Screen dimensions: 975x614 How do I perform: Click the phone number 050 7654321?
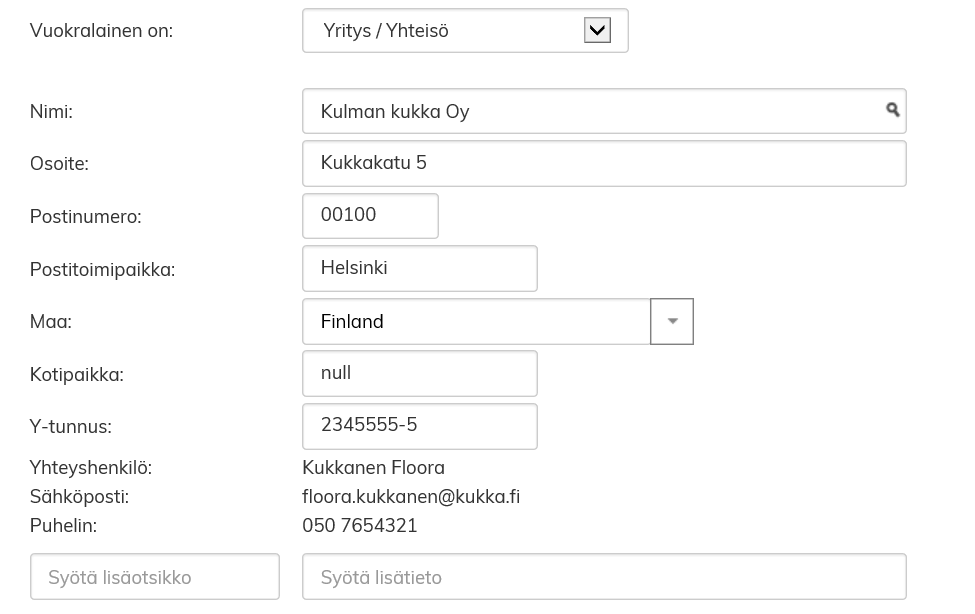(360, 526)
